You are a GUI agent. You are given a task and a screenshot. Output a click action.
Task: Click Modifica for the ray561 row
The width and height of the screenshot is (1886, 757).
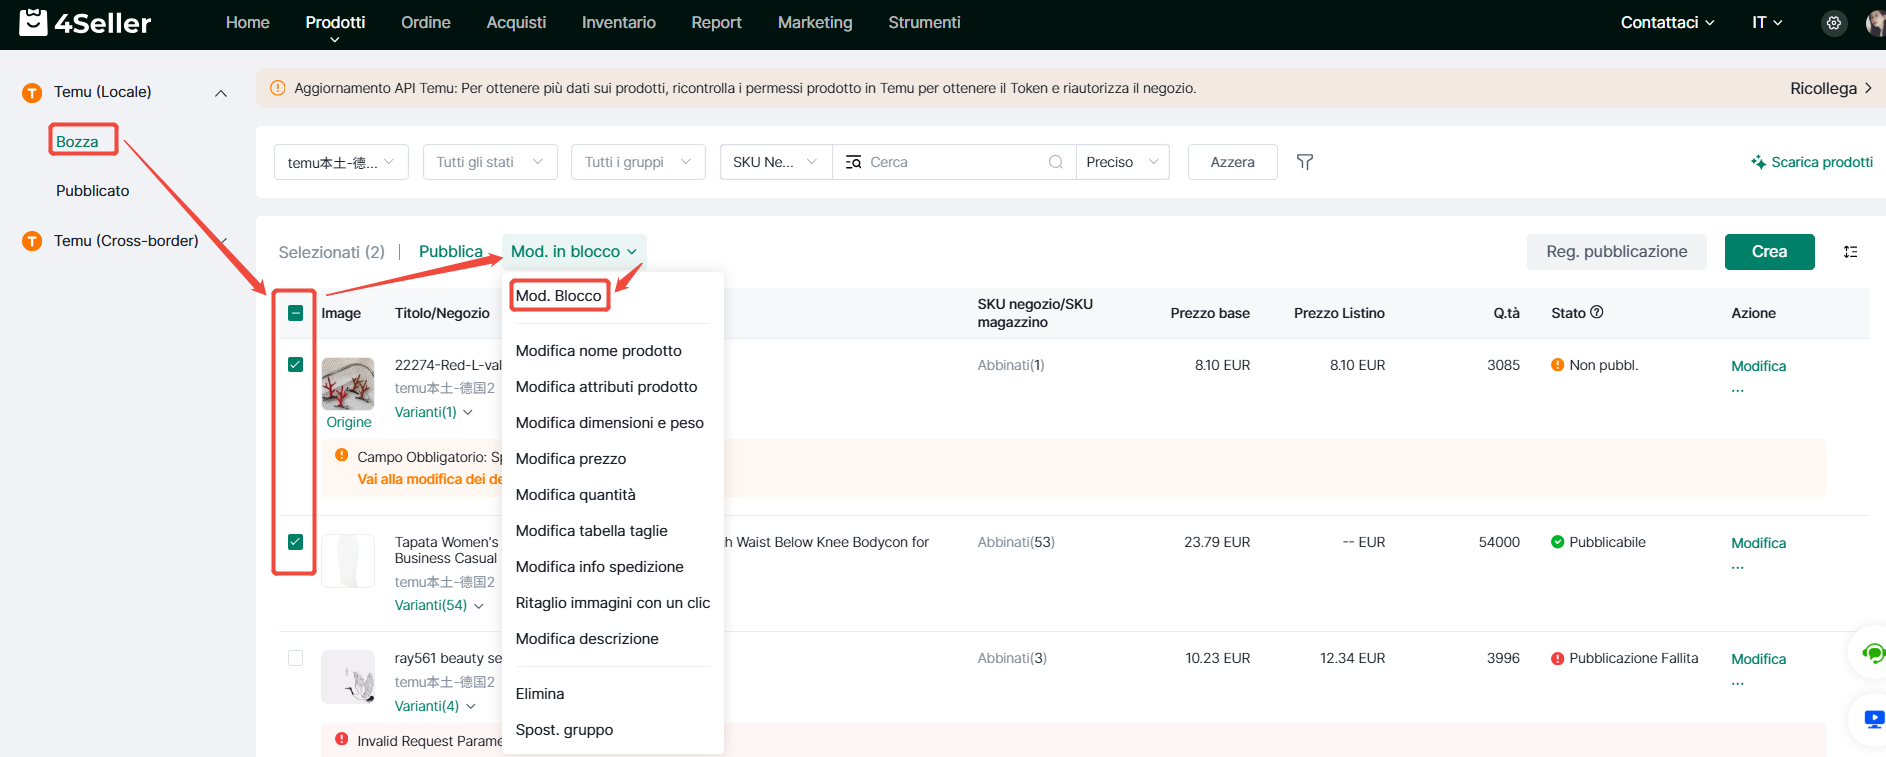1759,659
